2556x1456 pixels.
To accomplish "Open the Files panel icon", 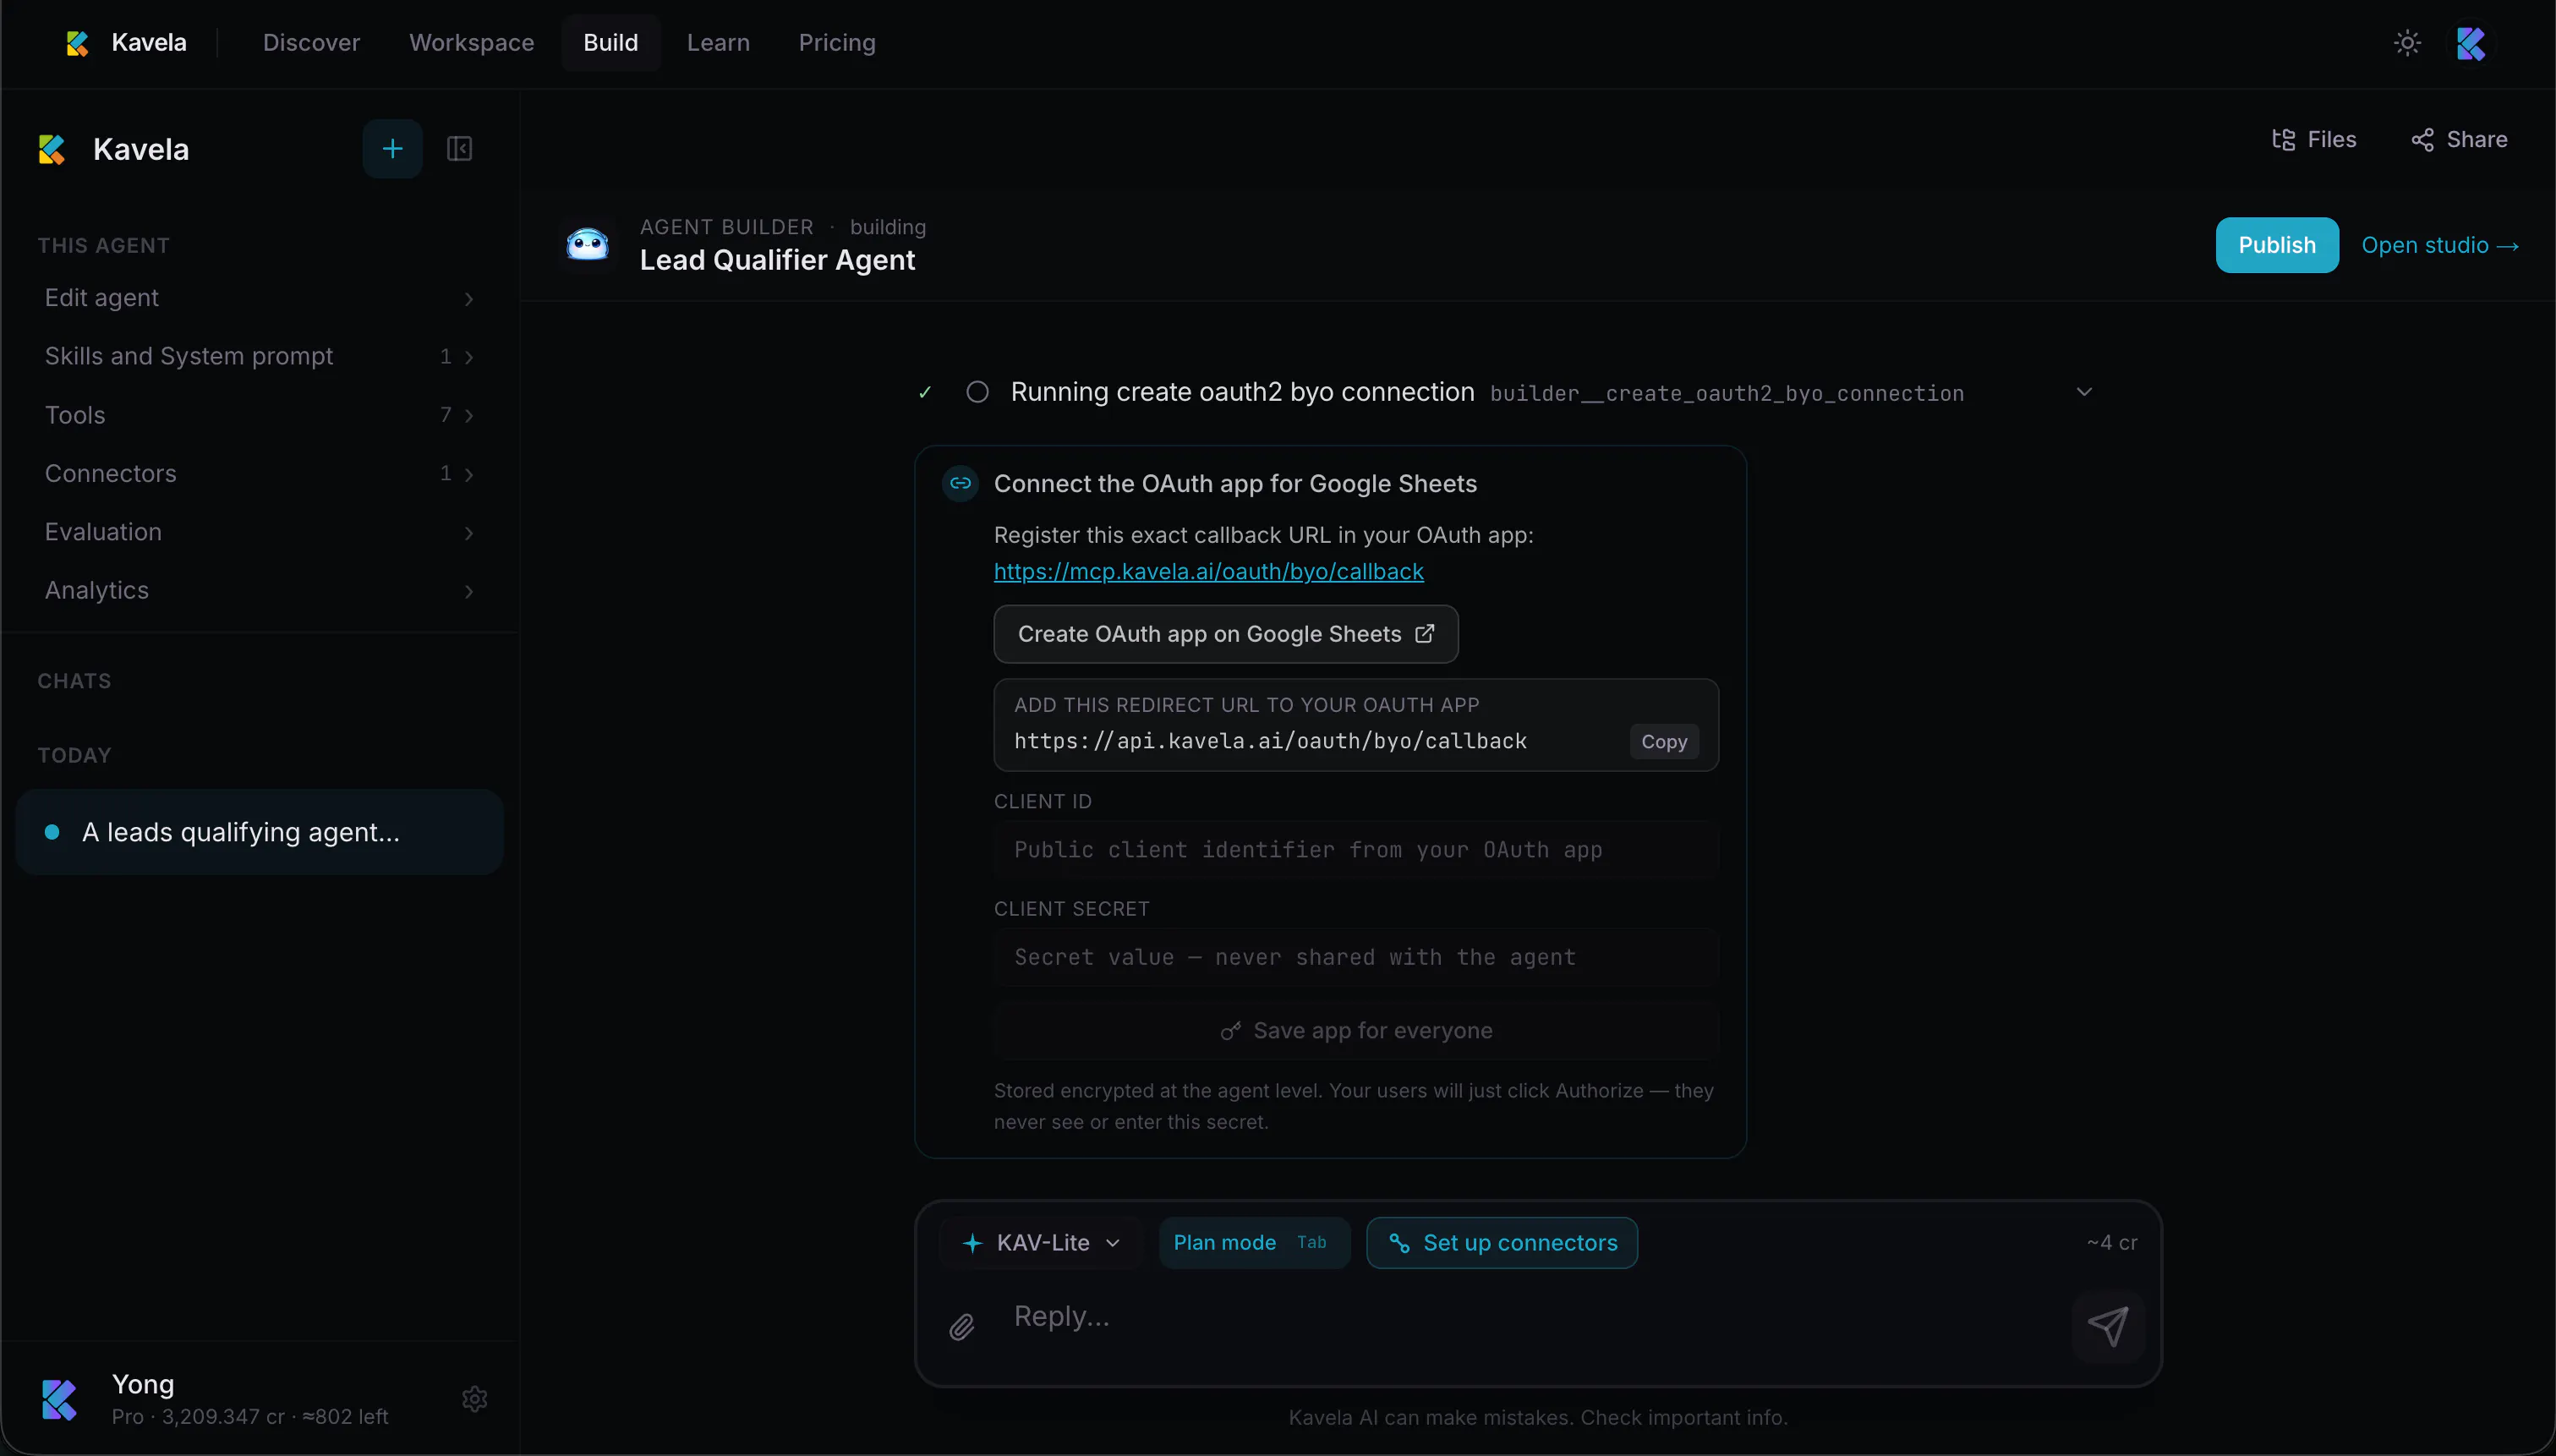I will (2283, 140).
